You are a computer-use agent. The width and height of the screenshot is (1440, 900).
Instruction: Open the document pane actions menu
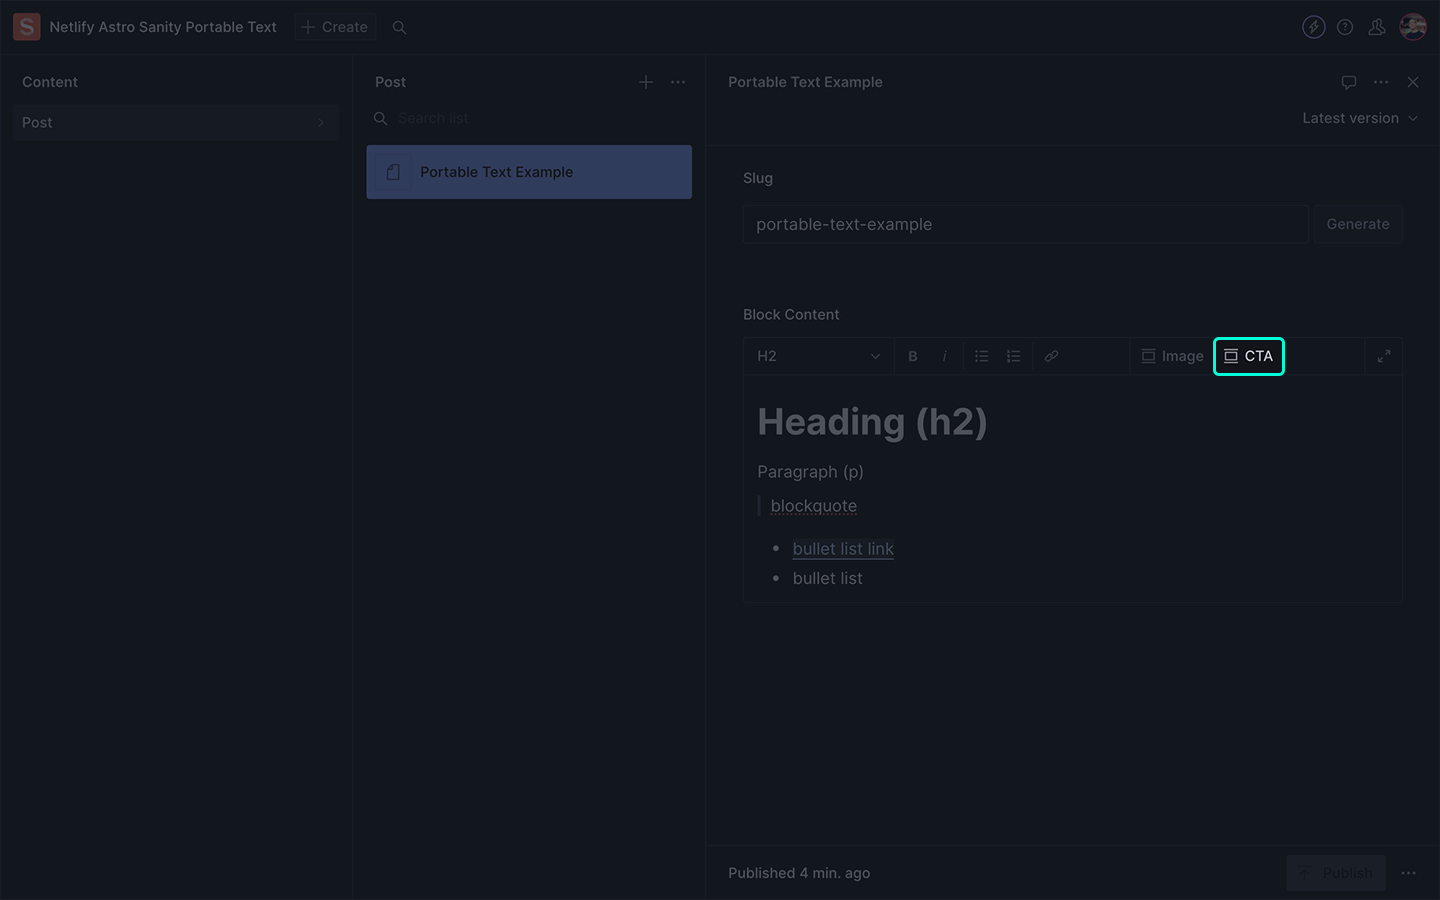click(x=1381, y=82)
